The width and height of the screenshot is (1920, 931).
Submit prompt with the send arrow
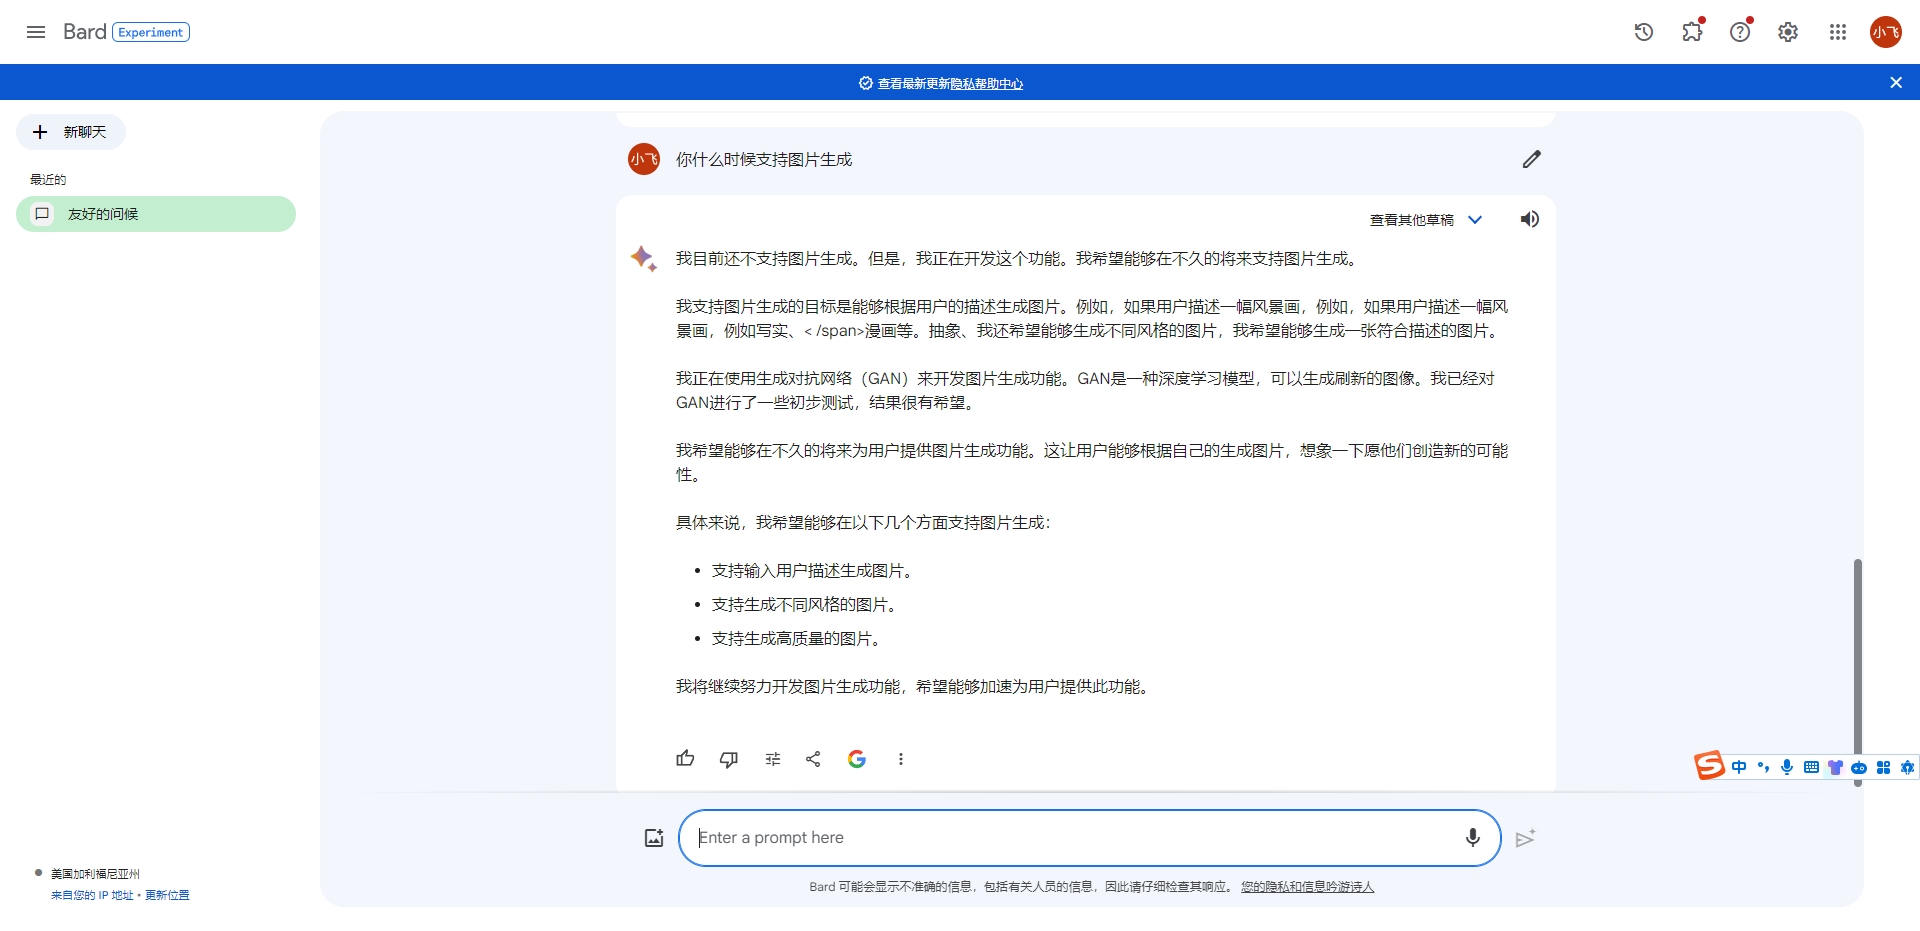click(x=1525, y=838)
